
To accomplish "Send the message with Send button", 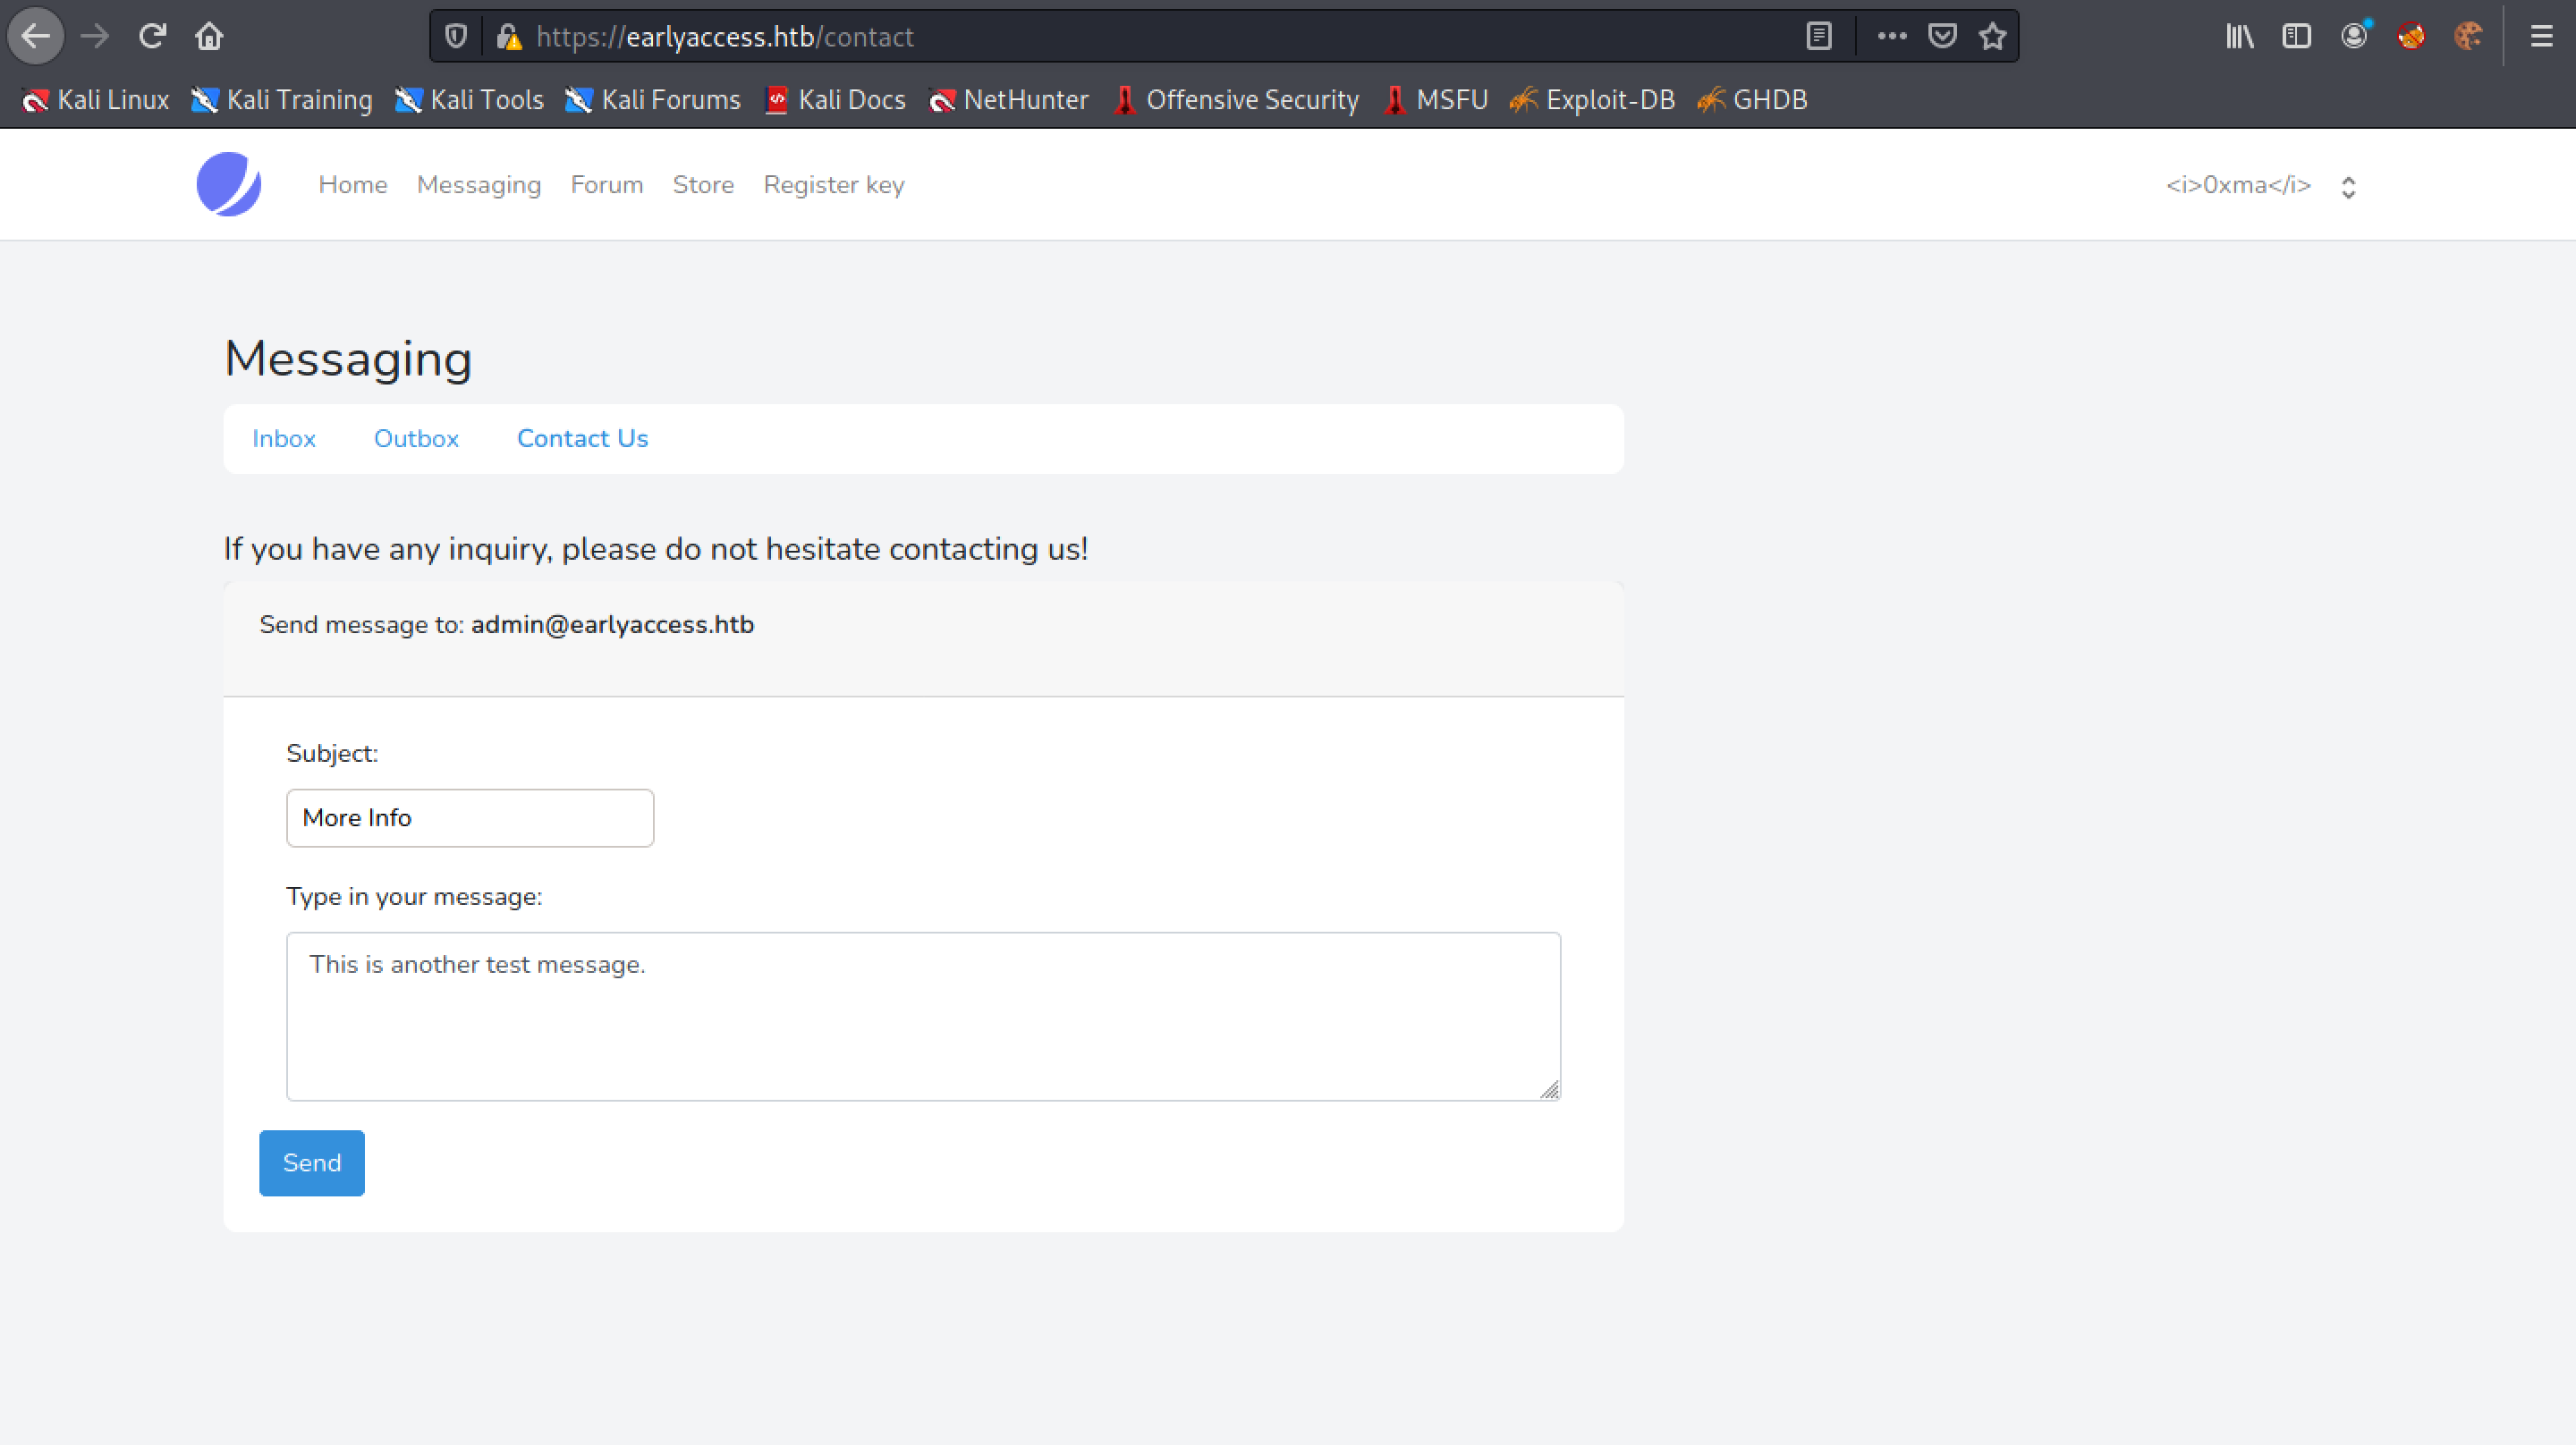I will [312, 1163].
